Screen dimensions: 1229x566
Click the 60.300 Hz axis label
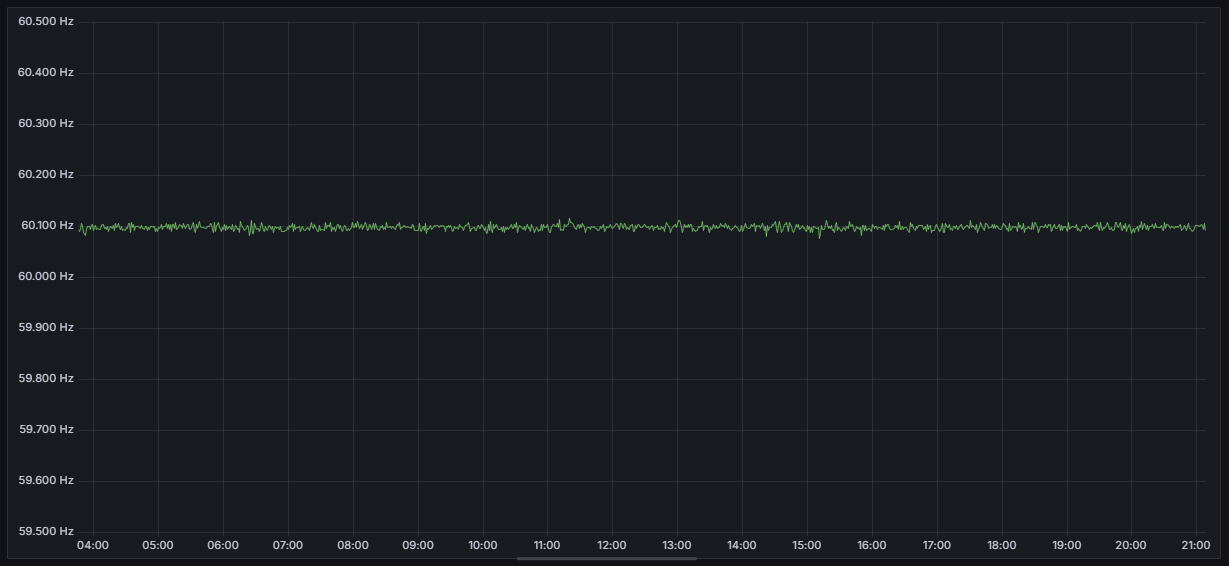click(46, 123)
